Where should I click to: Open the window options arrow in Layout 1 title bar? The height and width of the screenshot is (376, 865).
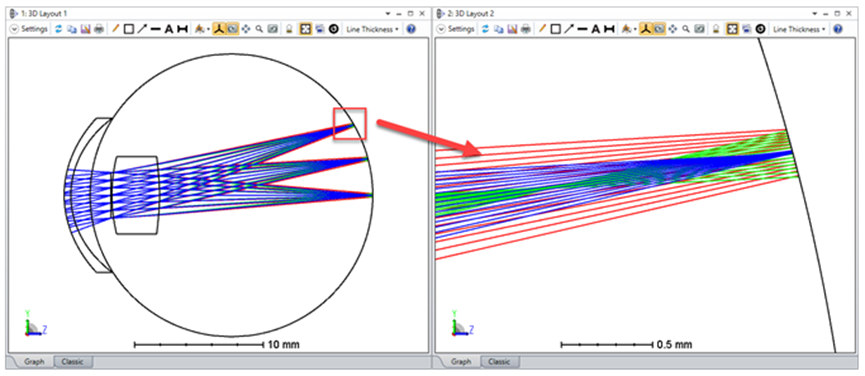[388, 13]
